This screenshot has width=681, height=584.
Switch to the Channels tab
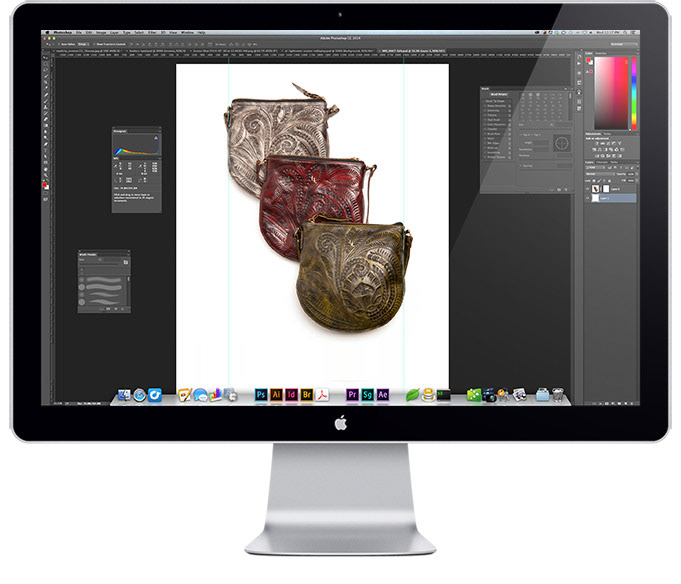point(602,162)
